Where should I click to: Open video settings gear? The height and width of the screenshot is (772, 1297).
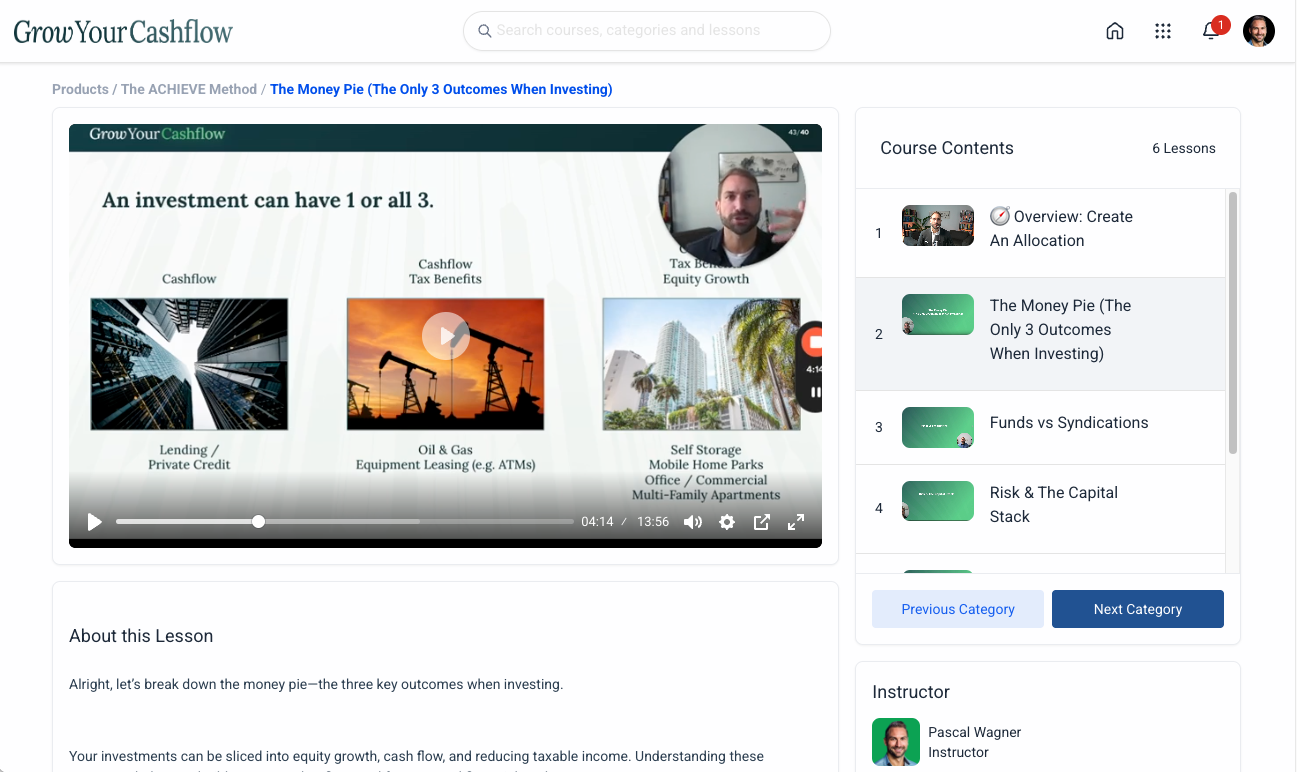point(727,522)
